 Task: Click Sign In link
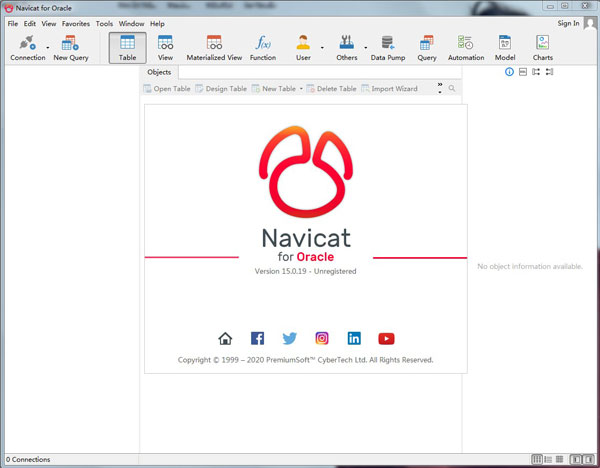tap(568, 23)
